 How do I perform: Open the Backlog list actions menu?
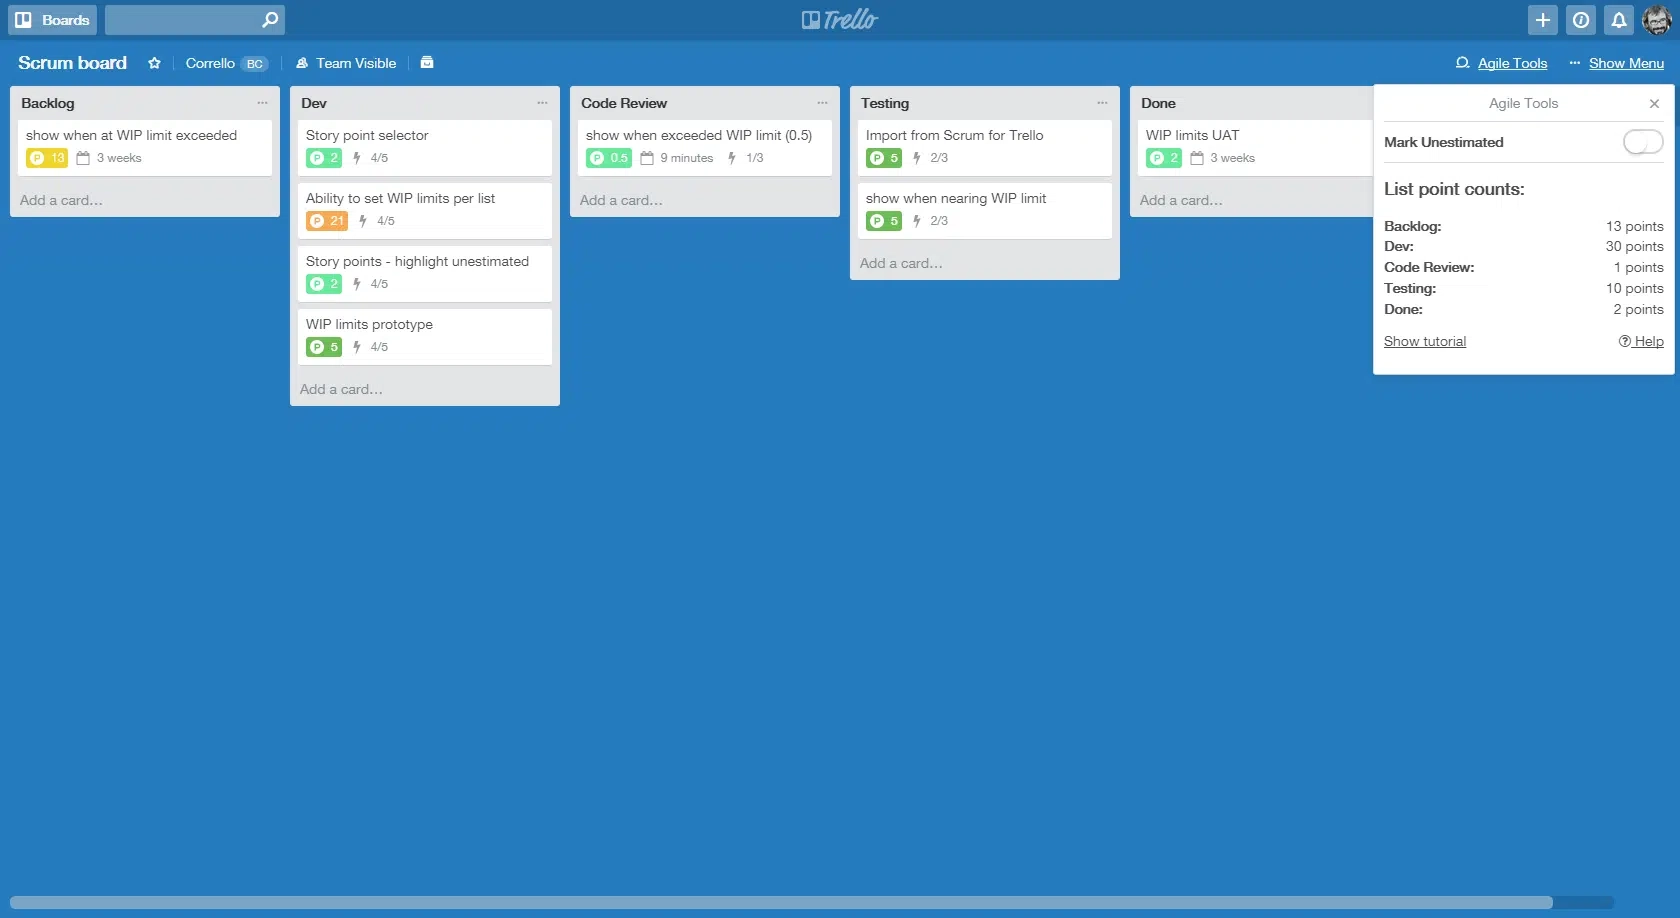pos(262,102)
